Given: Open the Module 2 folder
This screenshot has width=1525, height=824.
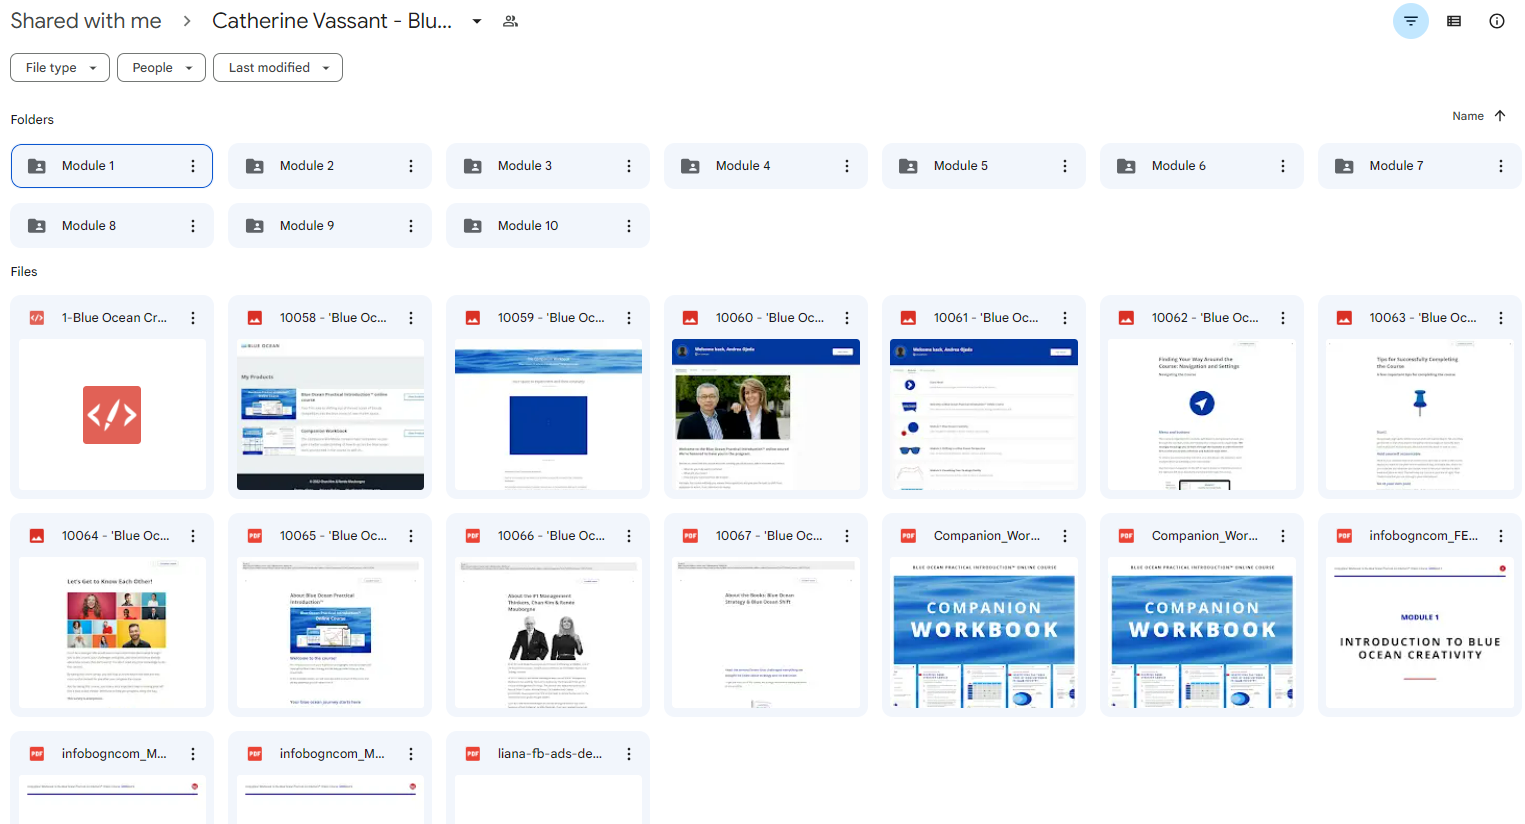Looking at the screenshot, I should (x=330, y=166).
